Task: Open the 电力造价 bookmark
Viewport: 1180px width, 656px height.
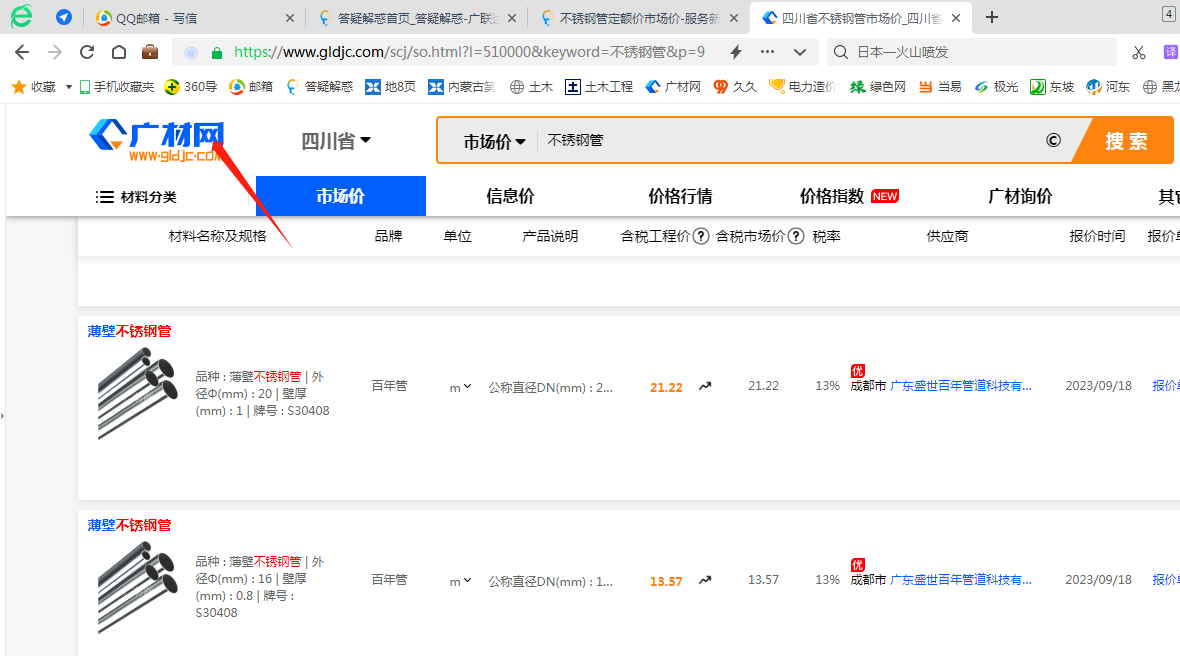Action: click(802, 87)
